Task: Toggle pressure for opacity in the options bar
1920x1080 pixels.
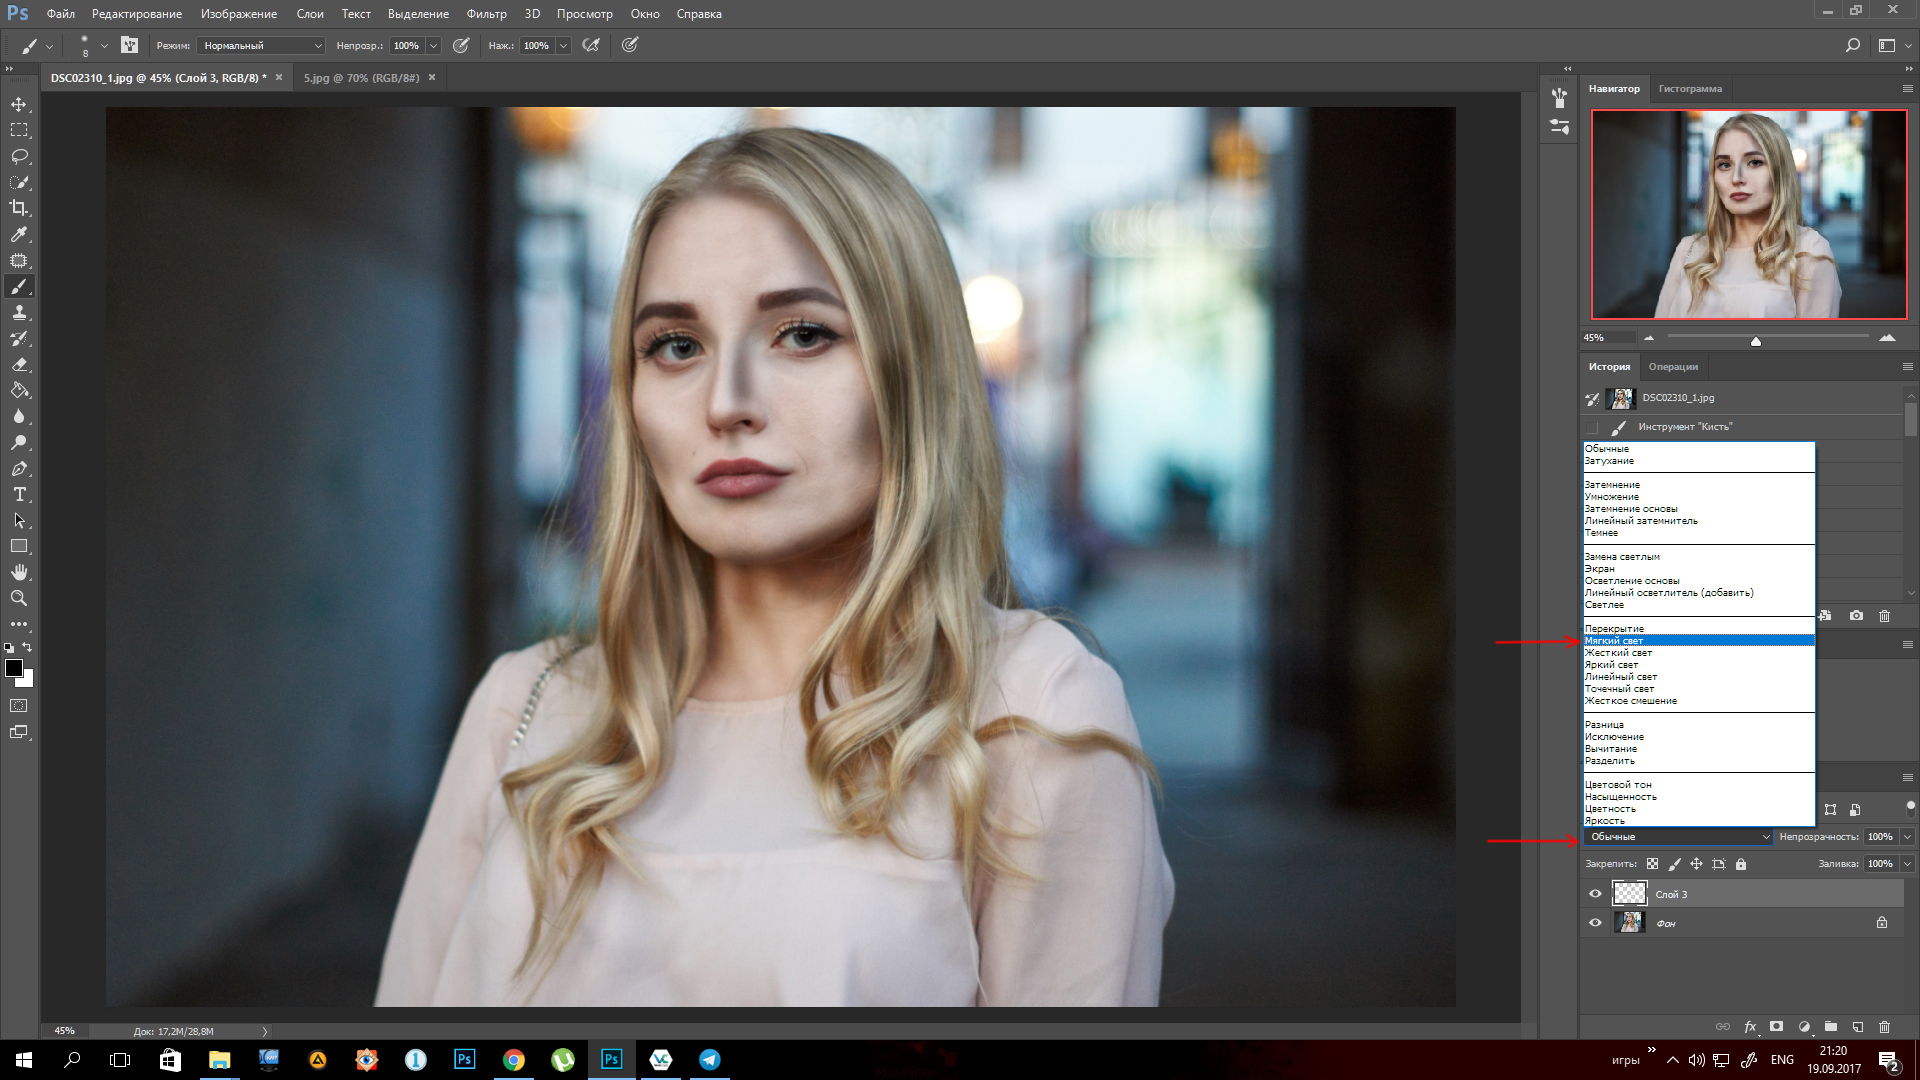Action: click(x=461, y=45)
